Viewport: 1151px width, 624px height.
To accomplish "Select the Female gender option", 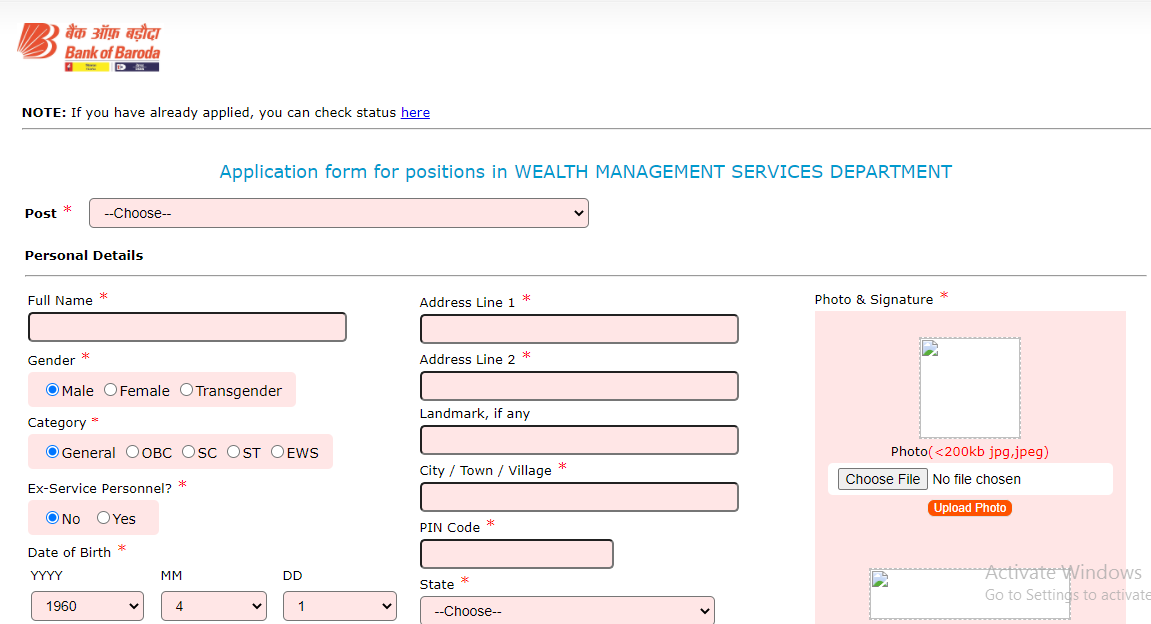I will (x=111, y=390).
